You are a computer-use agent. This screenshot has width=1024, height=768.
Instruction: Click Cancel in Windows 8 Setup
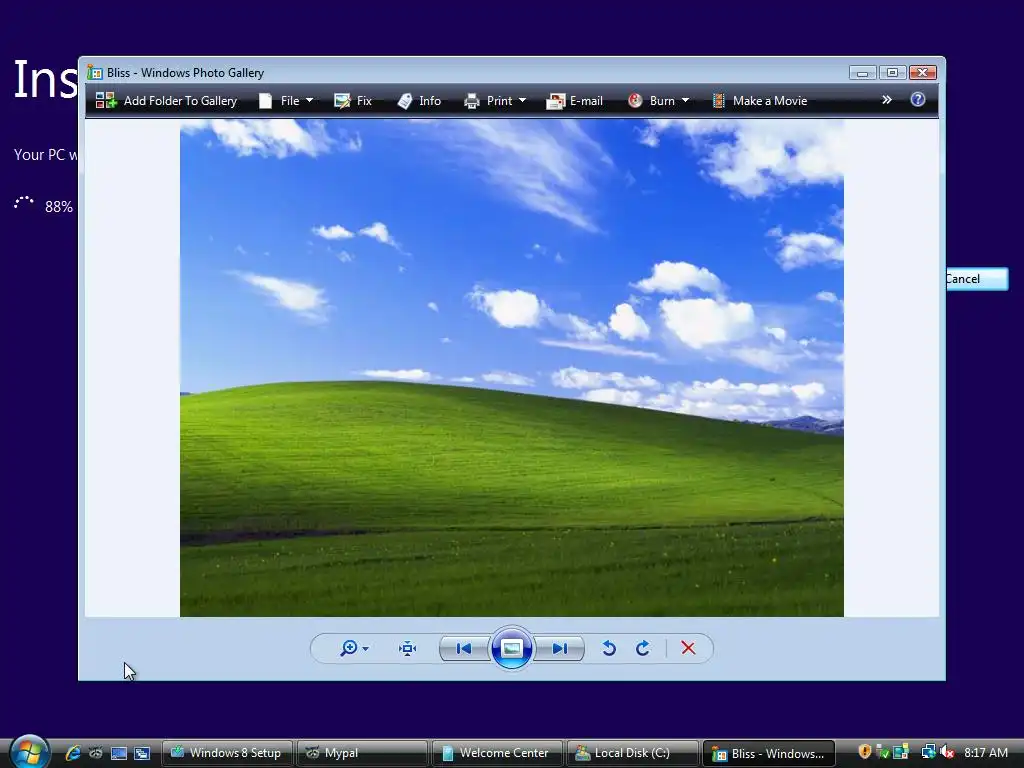click(x=977, y=279)
